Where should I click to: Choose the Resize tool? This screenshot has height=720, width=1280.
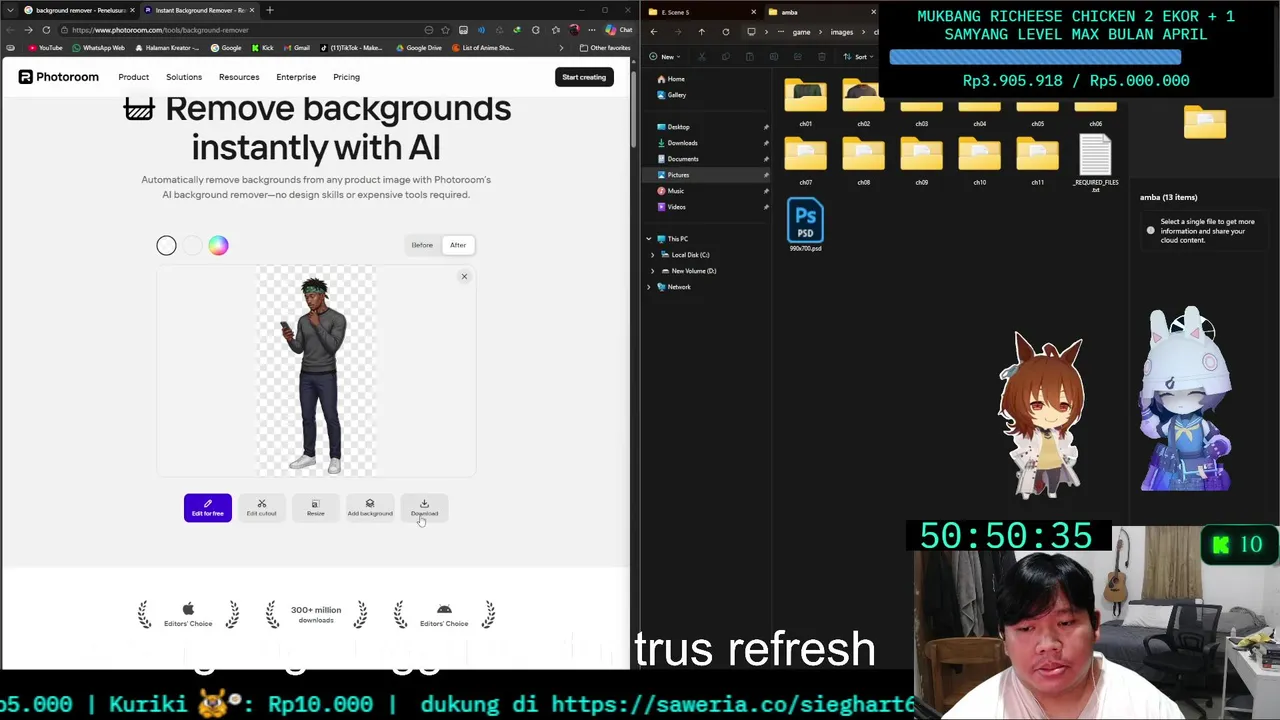pos(315,508)
